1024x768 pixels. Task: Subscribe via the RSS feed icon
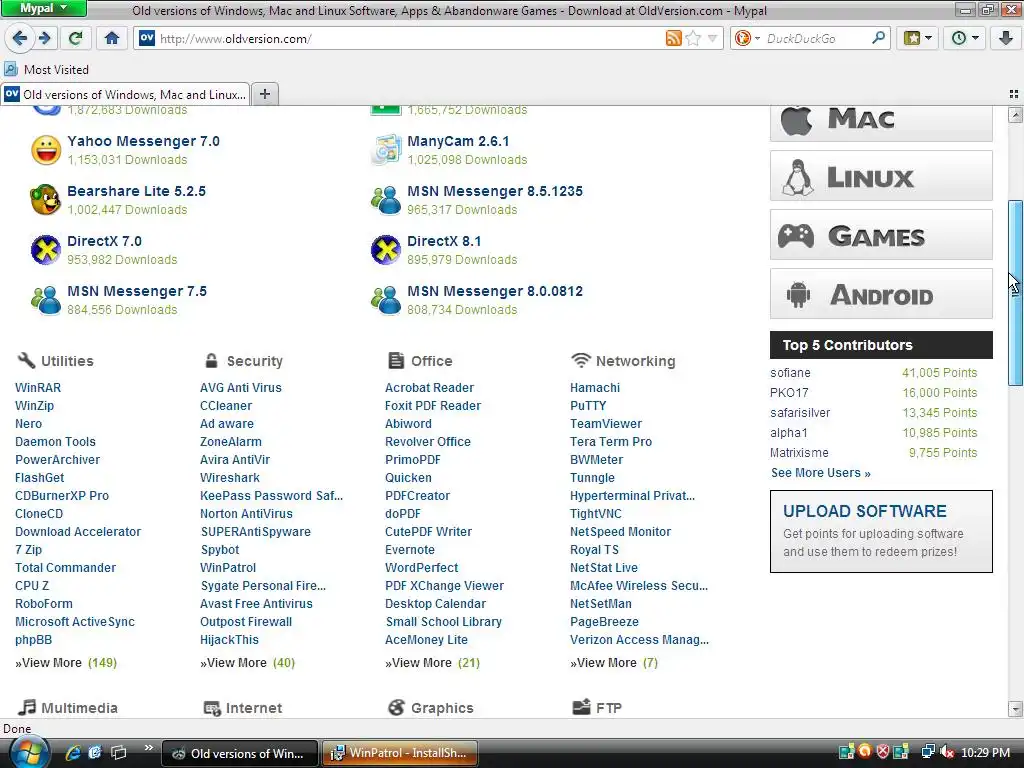(673, 39)
